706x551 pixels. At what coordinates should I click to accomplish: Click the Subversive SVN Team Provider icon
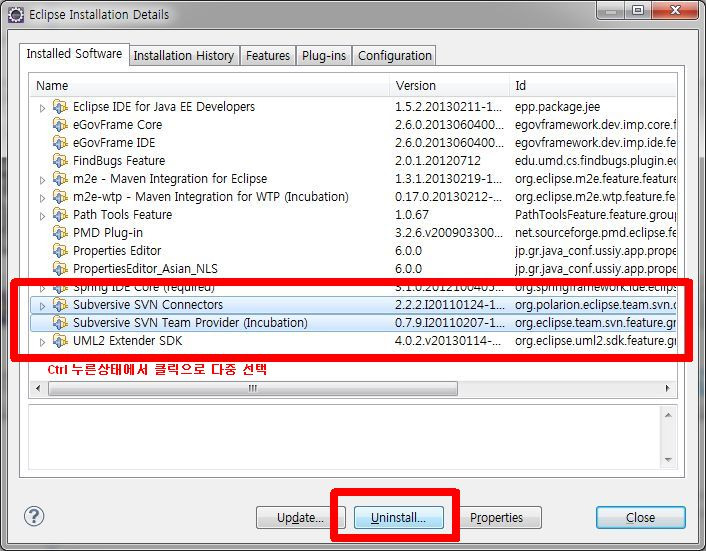[60, 323]
